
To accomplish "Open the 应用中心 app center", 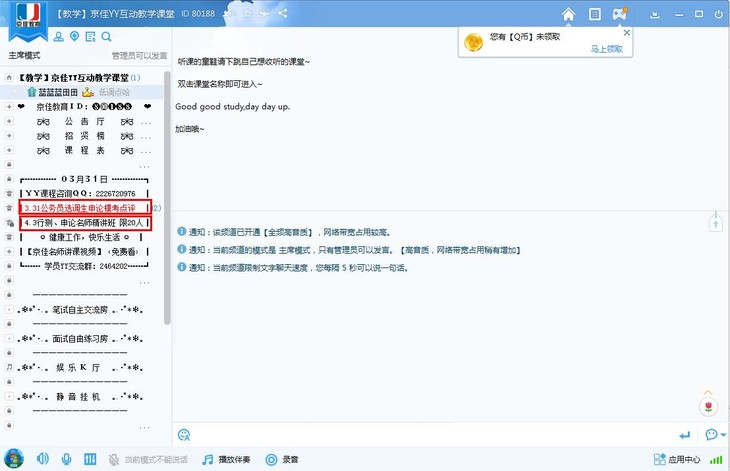I will (677, 460).
